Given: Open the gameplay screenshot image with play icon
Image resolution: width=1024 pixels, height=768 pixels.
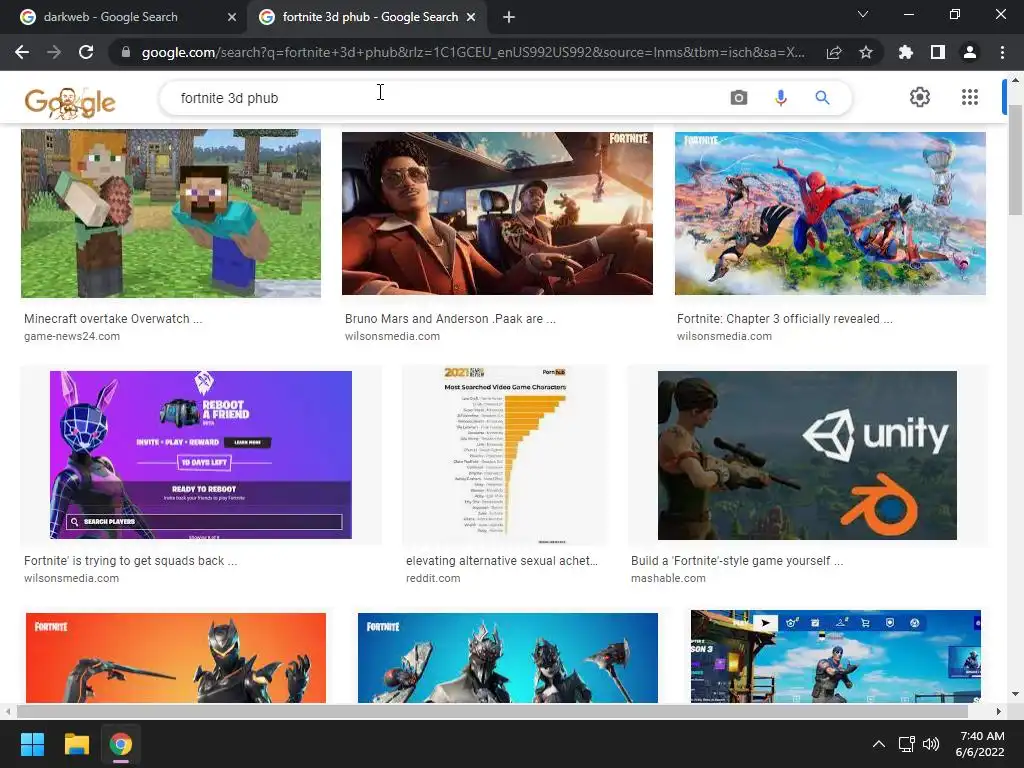Looking at the screenshot, I should coord(836,656).
